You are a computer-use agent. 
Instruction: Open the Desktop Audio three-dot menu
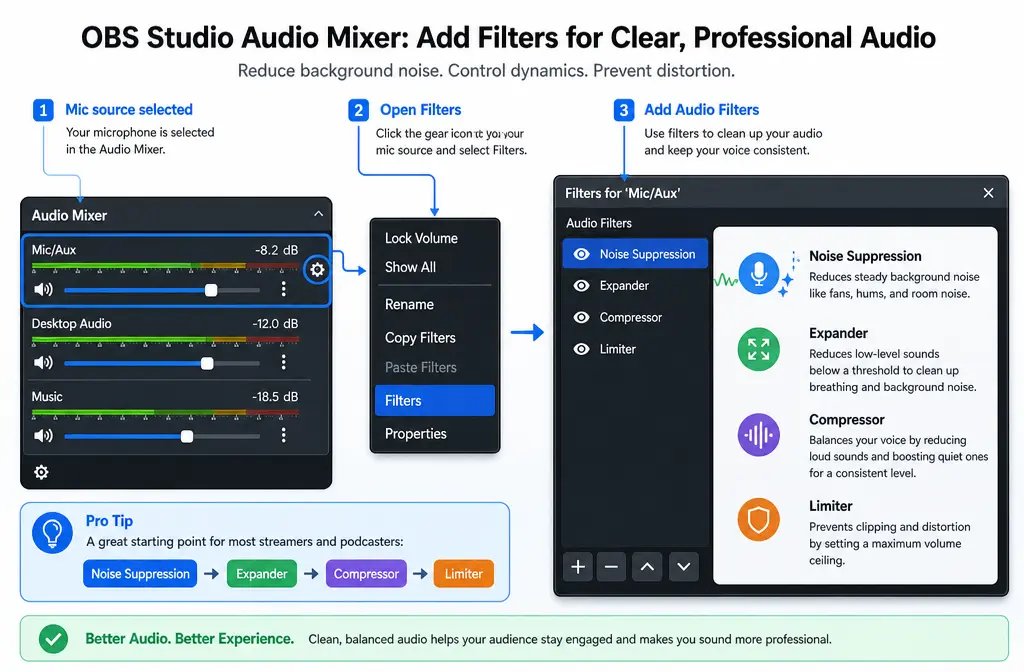pyautogui.click(x=283, y=362)
